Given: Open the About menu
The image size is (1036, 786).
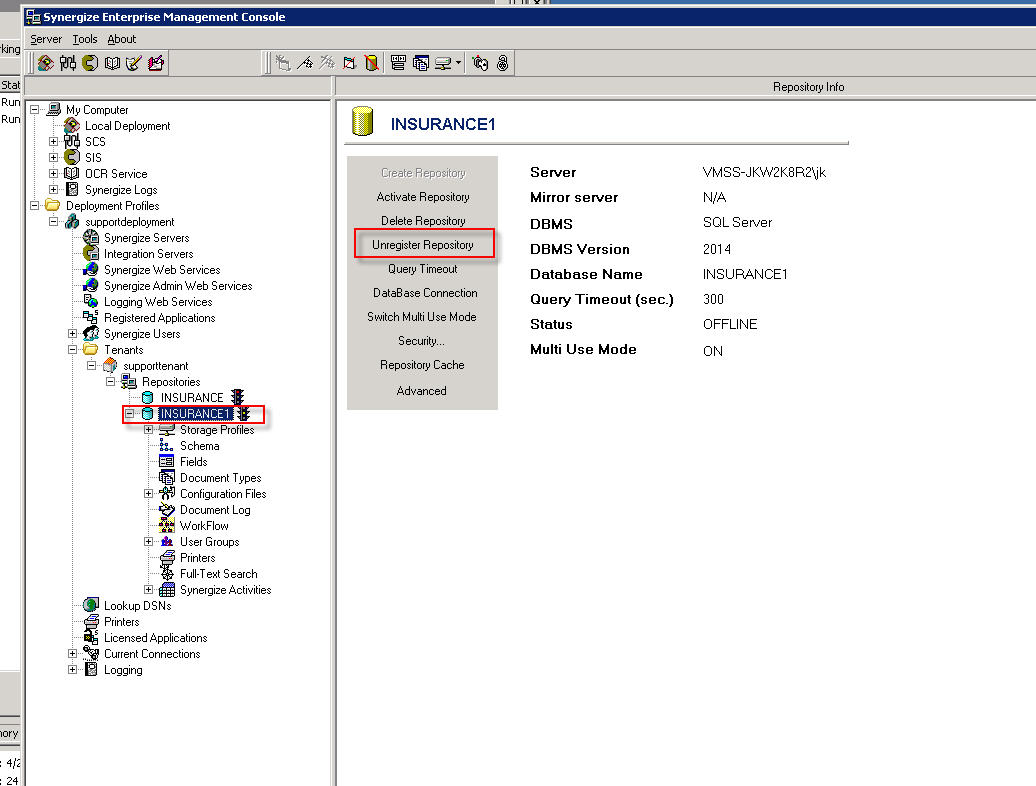Looking at the screenshot, I should pyautogui.click(x=122, y=39).
